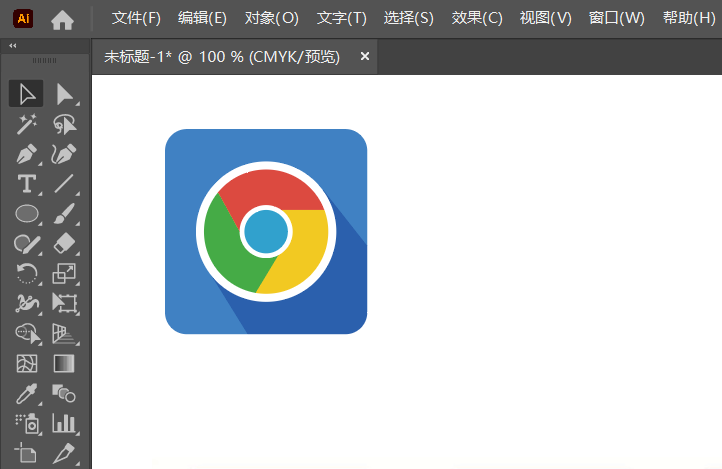Select the Shape Builder tool
This screenshot has height=469, width=722.
(26, 334)
